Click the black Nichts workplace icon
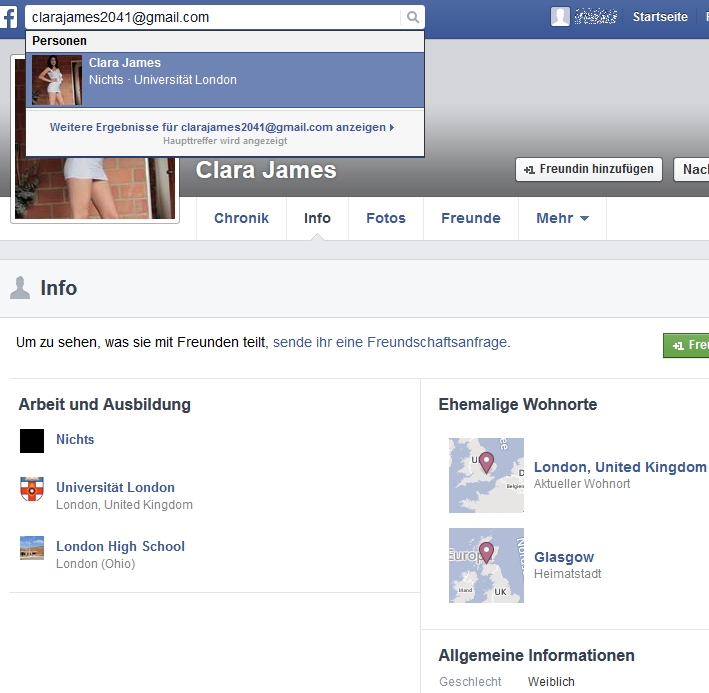709x693 pixels. (x=32, y=441)
